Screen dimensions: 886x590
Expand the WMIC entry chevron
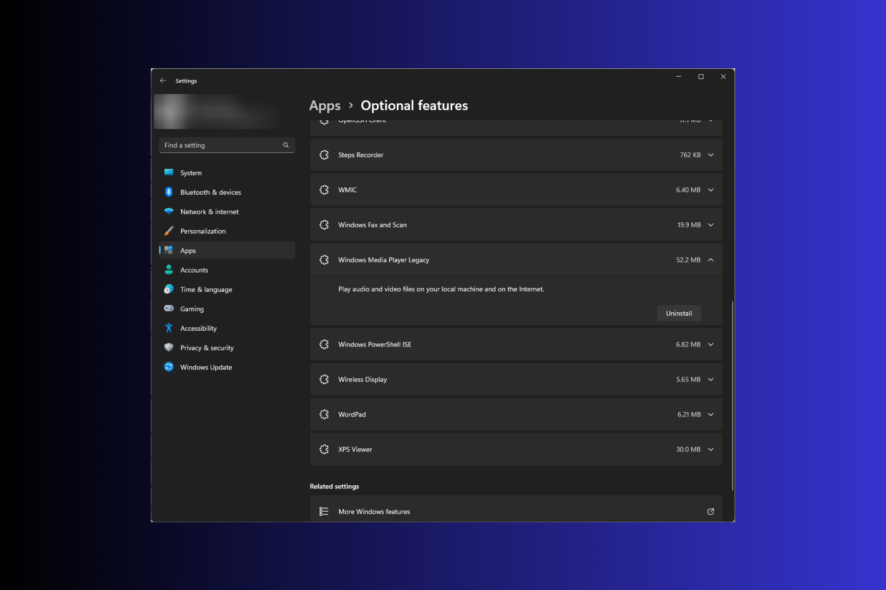coord(711,190)
